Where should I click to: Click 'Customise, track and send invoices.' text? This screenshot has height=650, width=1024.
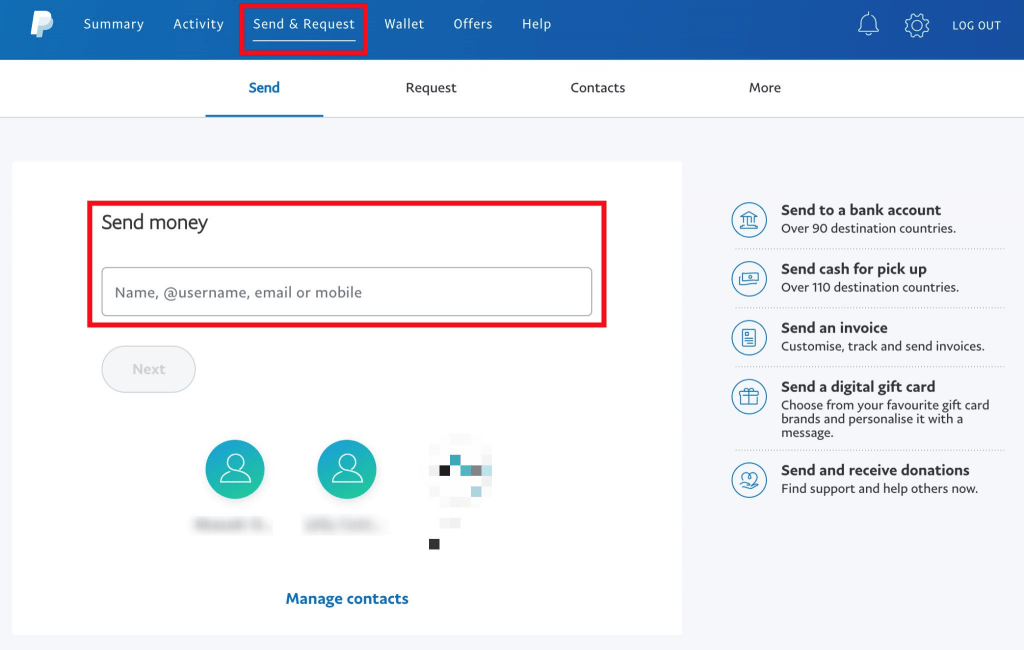pos(882,346)
